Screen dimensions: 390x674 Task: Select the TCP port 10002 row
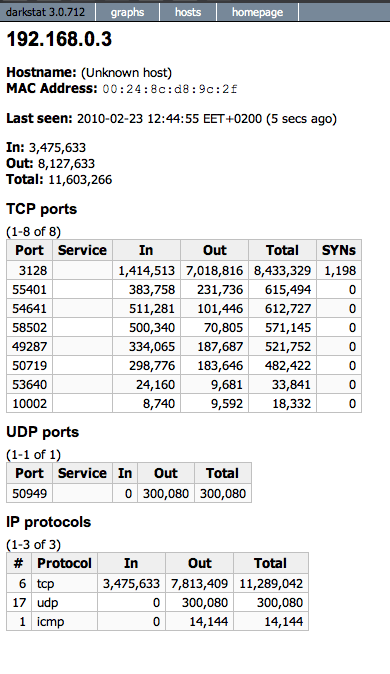click(184, 404)
